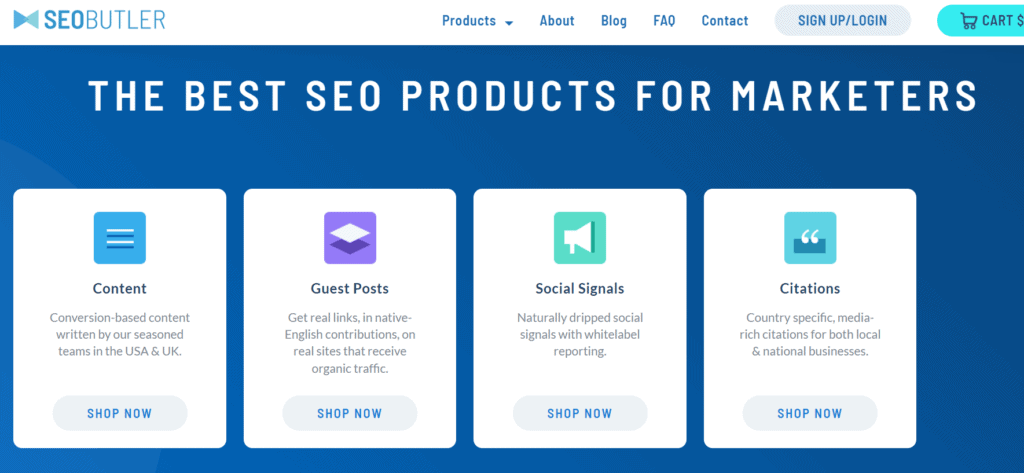Shop now for Social Signals
Screen dimensions: 1024x473
coord(580,413)
